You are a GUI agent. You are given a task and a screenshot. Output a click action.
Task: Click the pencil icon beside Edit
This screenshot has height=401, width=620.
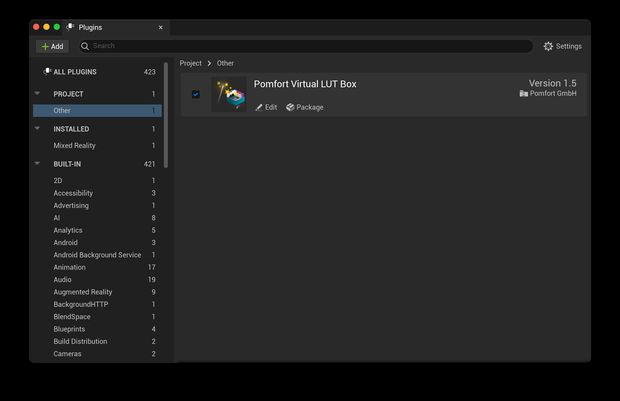point(259,107)
